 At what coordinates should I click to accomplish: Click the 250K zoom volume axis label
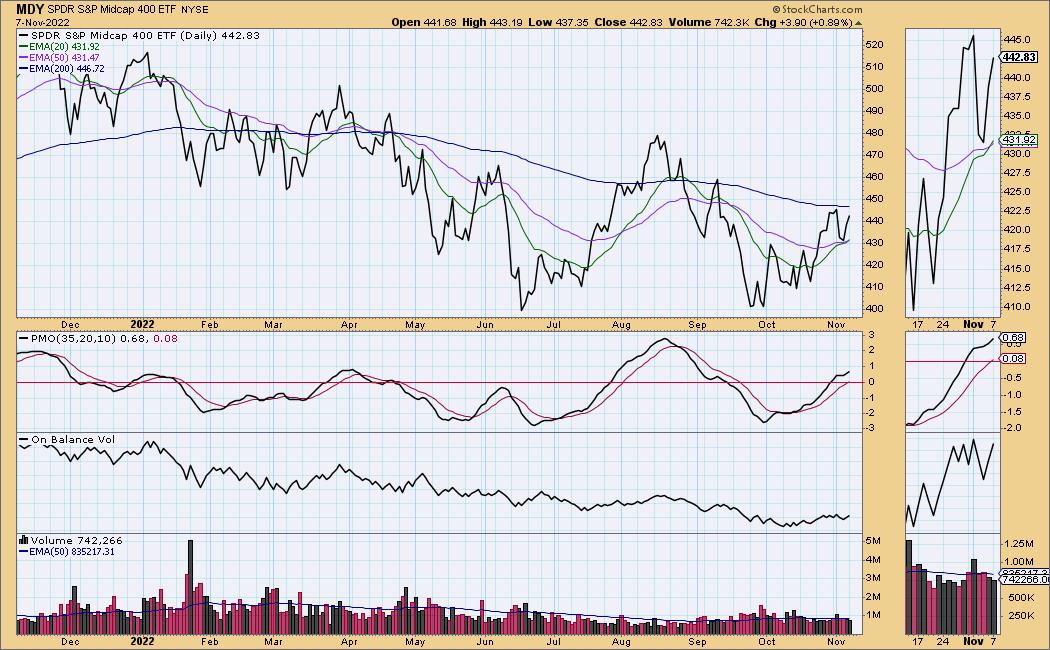pyautogui.click(x=1021, y=616)
